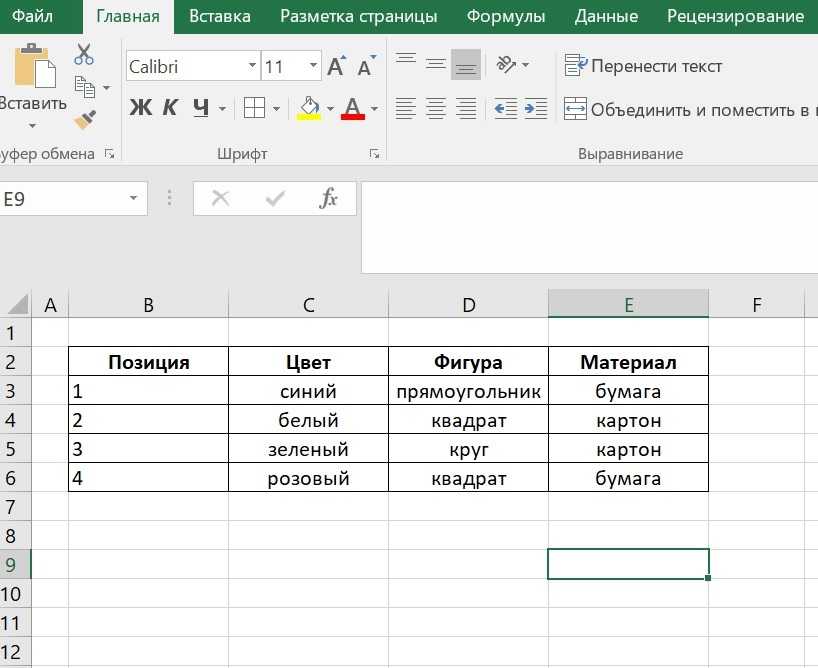Expand the copy options arrow
Screen dimensions: 818x668
tap(106, 87)
